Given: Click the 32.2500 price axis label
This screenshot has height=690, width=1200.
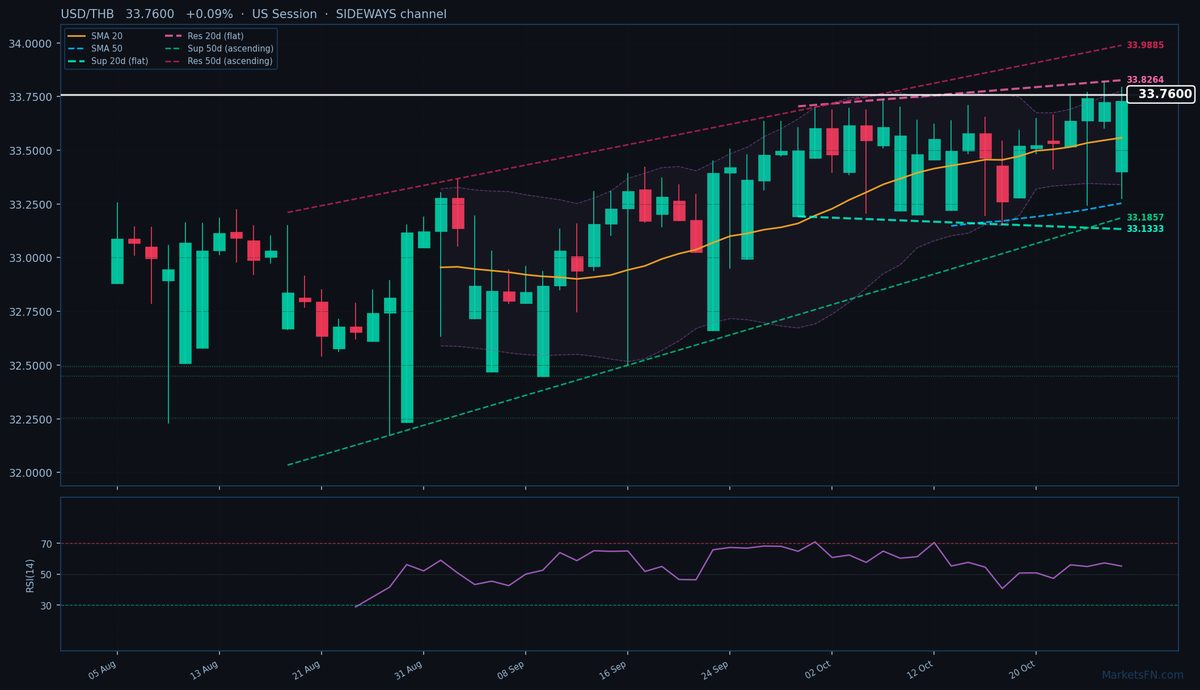Looking at the screenshot, I should [30, 420].
